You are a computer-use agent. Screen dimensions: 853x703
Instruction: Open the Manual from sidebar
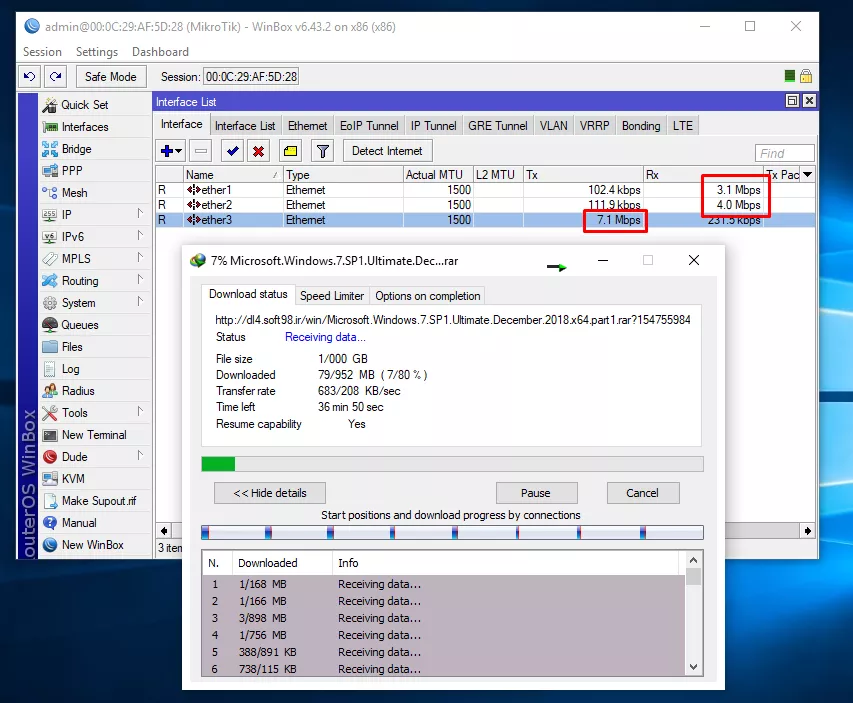click(79, 523)
